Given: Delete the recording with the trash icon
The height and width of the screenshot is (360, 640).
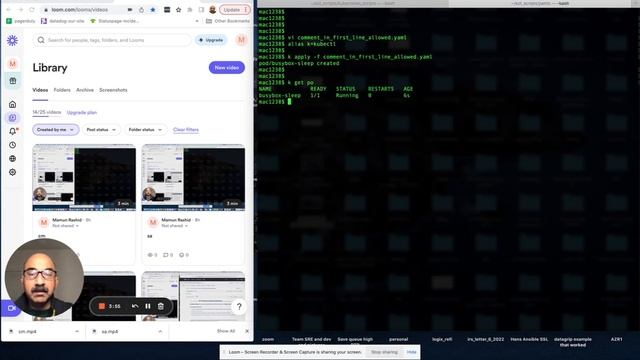Looking at the screenshot, I should coord(161,306).
